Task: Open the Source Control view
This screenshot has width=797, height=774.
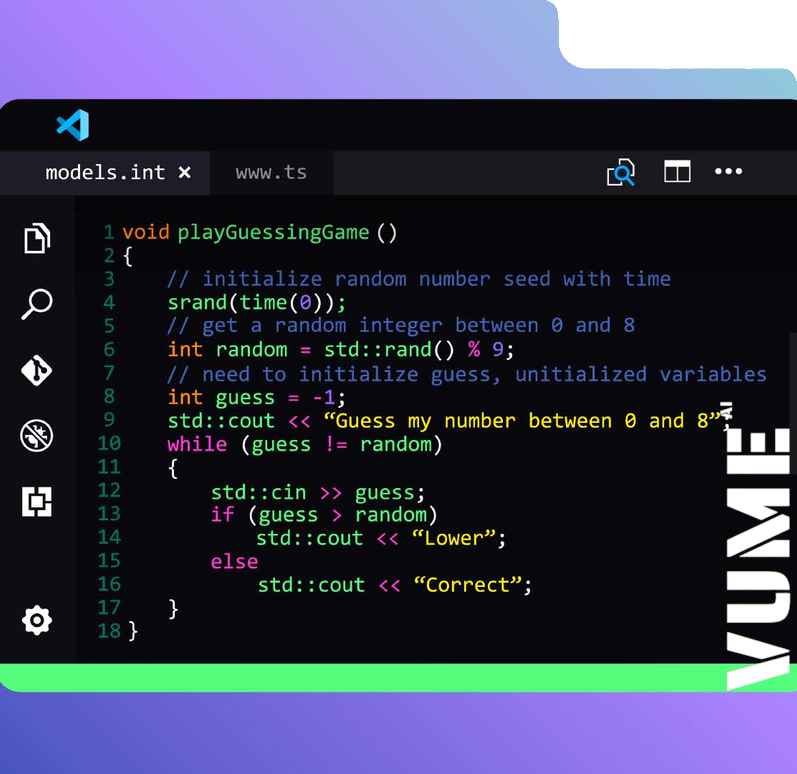Action: (x=37, y=370)
